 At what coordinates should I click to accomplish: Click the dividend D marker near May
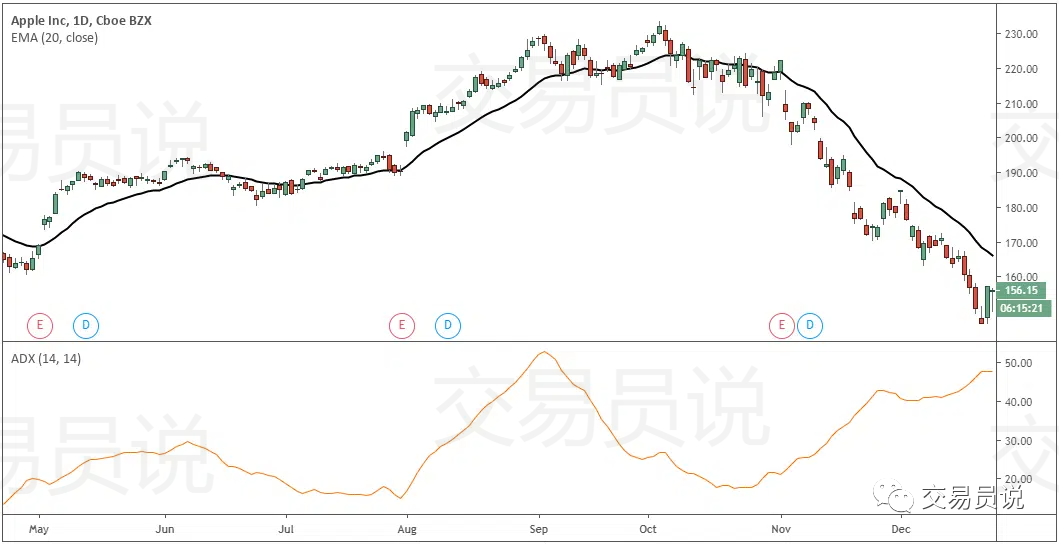[86, 325]
